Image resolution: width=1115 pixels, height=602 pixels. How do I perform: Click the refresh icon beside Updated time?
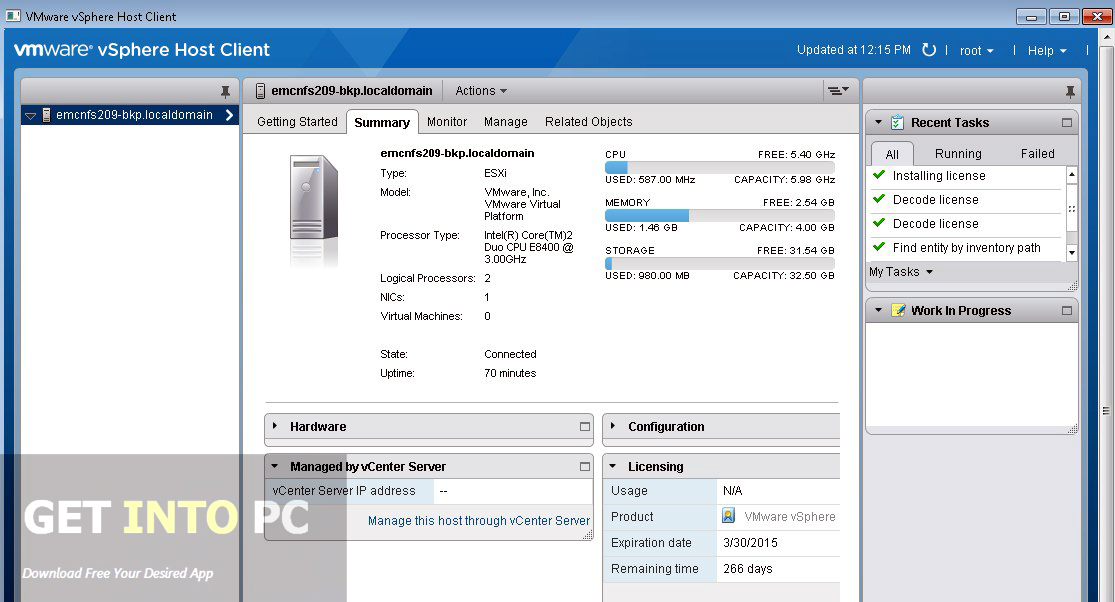[929, 50]
